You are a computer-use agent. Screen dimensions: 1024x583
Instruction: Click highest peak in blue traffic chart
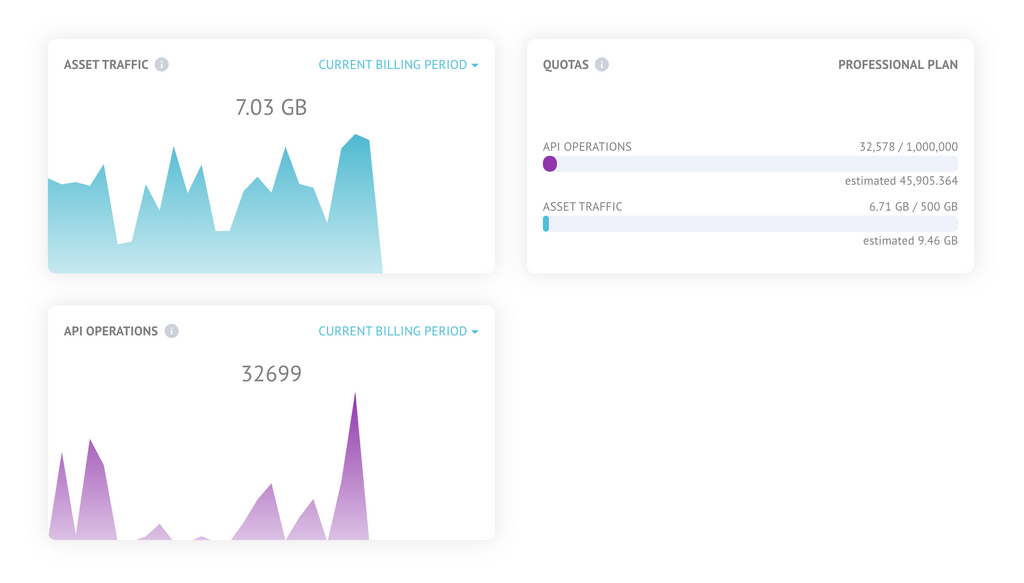[x=357, y=136]
